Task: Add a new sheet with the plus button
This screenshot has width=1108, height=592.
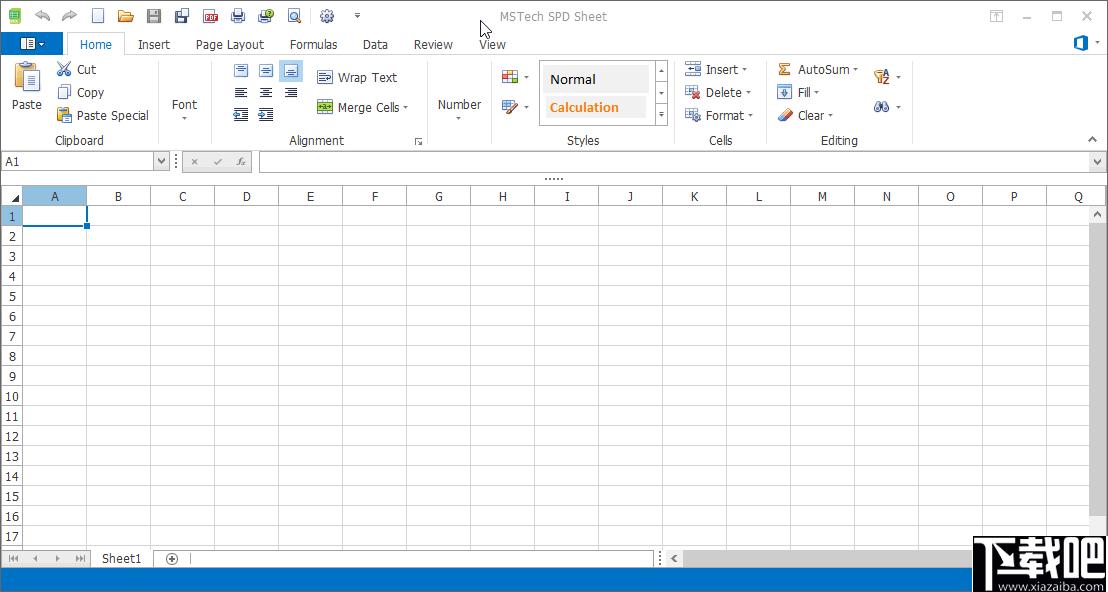Action: tap(172, 559)
